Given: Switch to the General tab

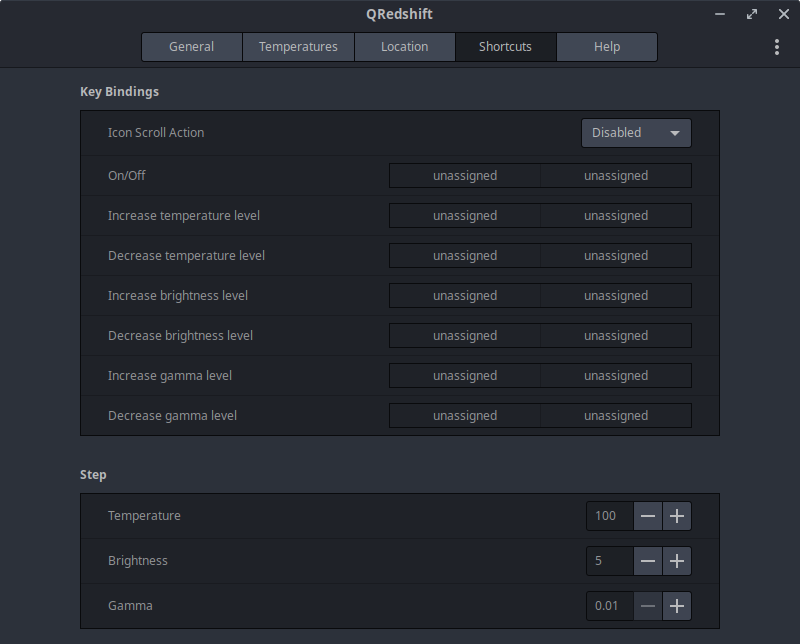Looking at the screenshot, I should 191,47.
